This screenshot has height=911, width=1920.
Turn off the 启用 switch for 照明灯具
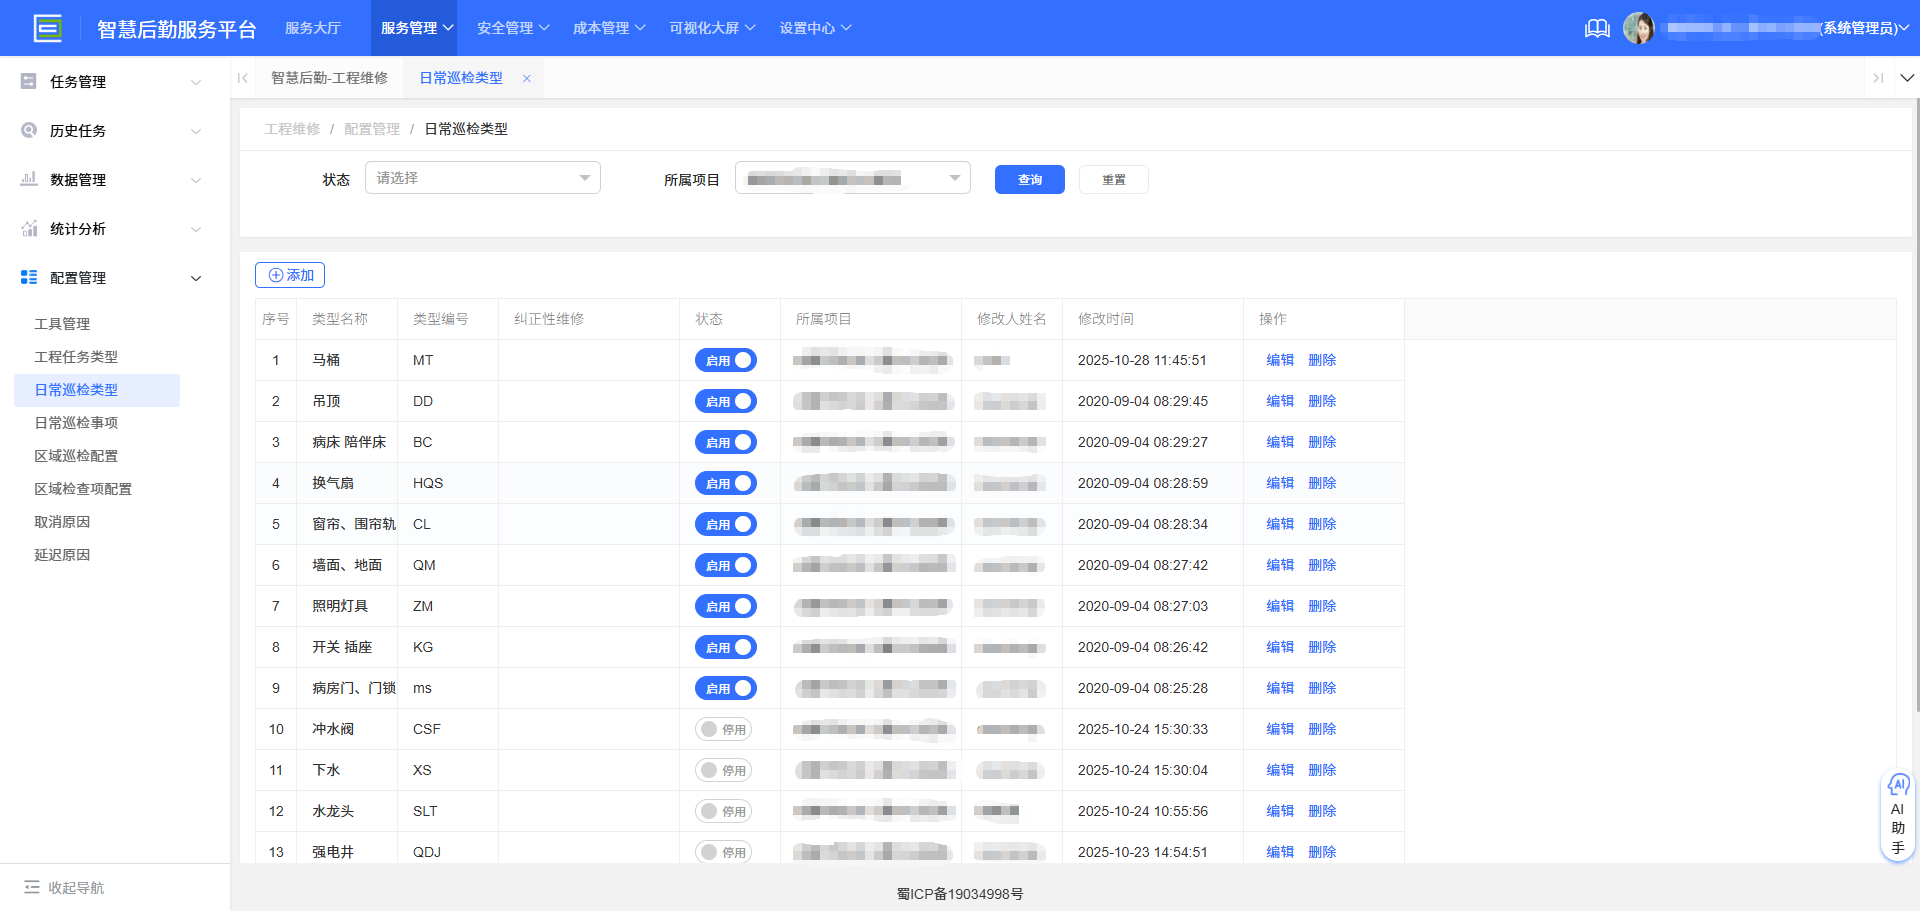coord(725,606)
